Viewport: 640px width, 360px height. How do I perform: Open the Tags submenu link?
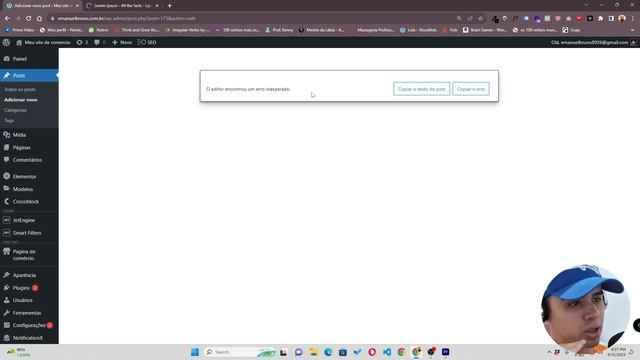tap(9, 121)
